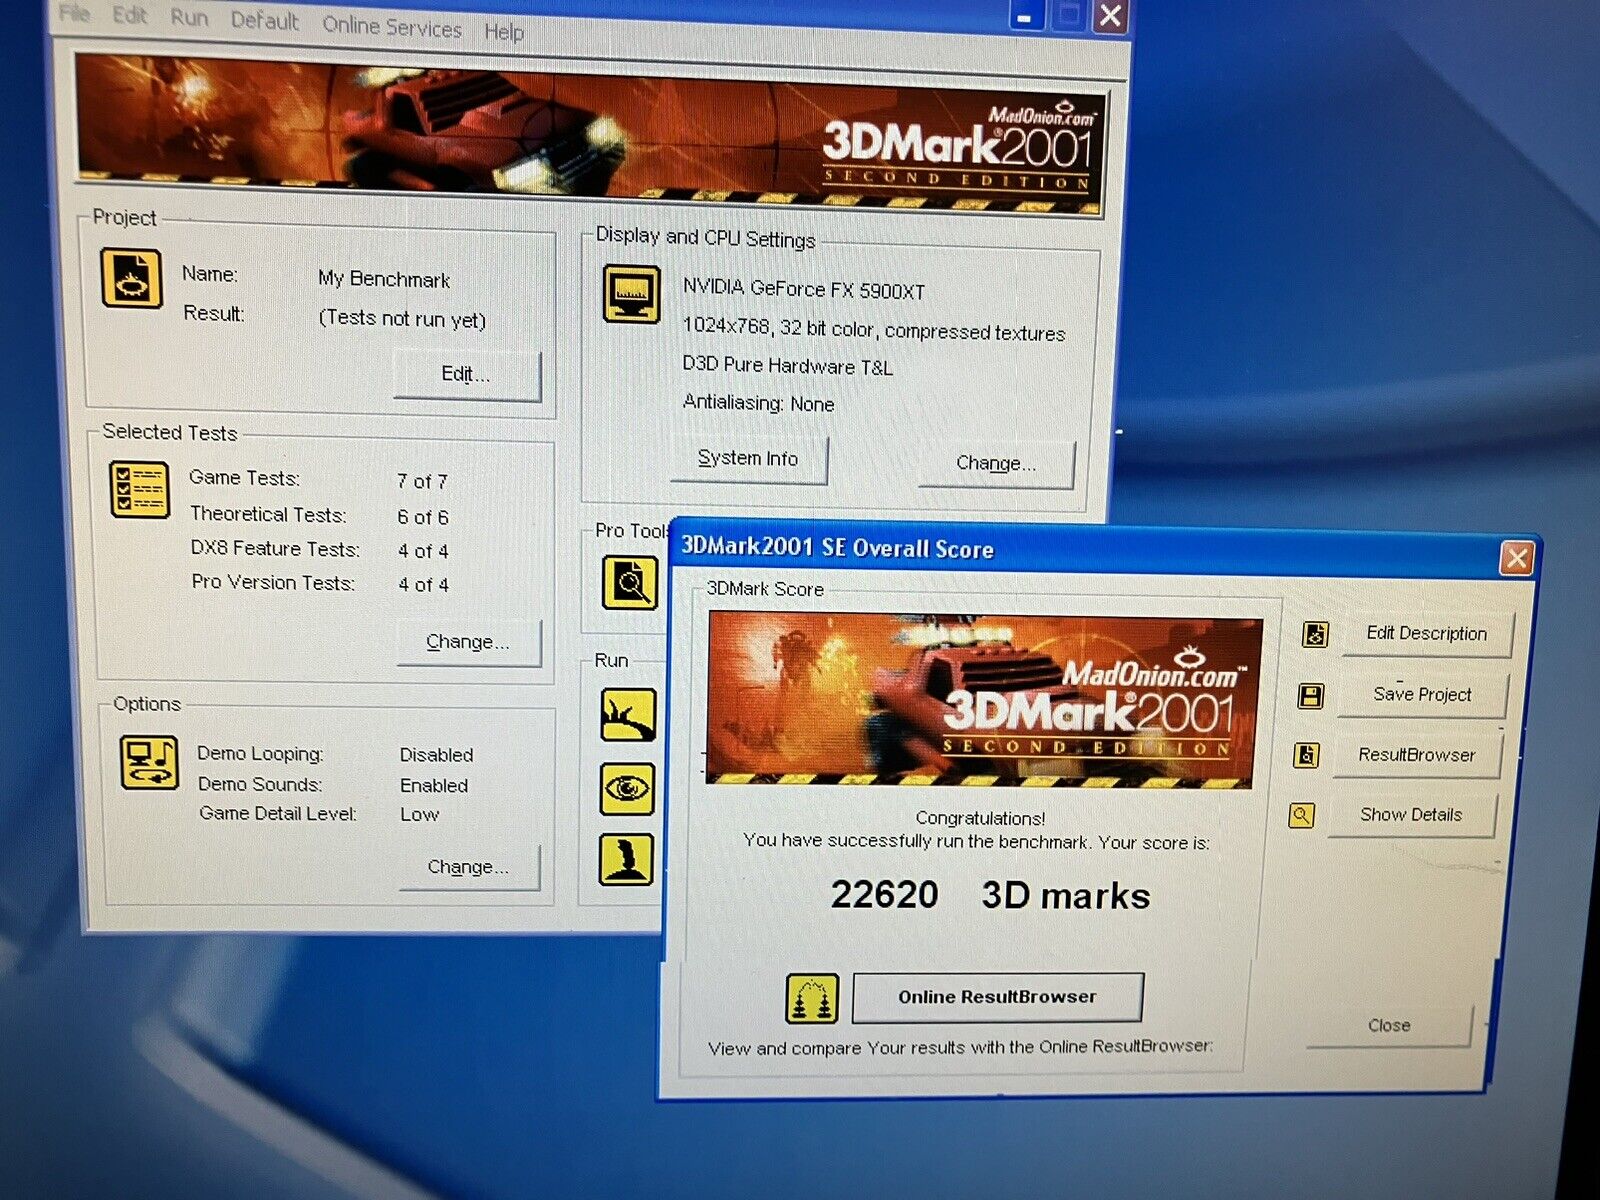Screen dimensions: 1600x1200
Task: Click '(Tests not run yet)' result text
Action: tap(402, 319)
